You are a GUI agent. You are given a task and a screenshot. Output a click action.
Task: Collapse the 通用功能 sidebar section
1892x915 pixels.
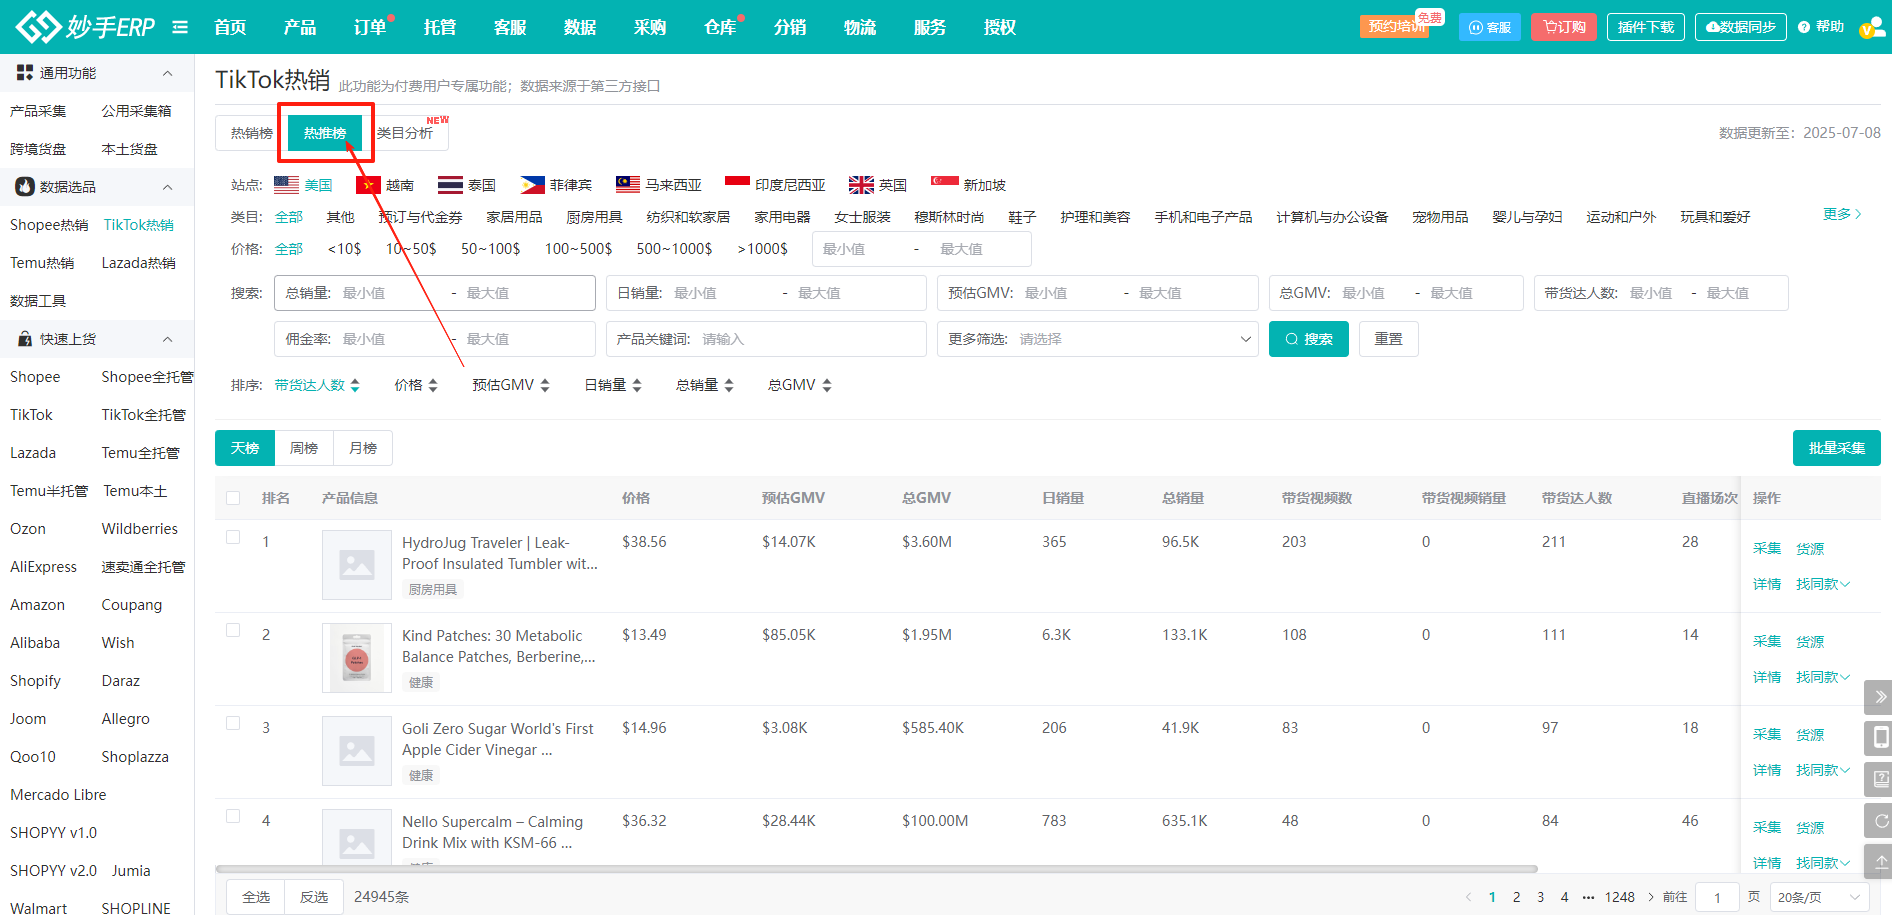(167, 73)
